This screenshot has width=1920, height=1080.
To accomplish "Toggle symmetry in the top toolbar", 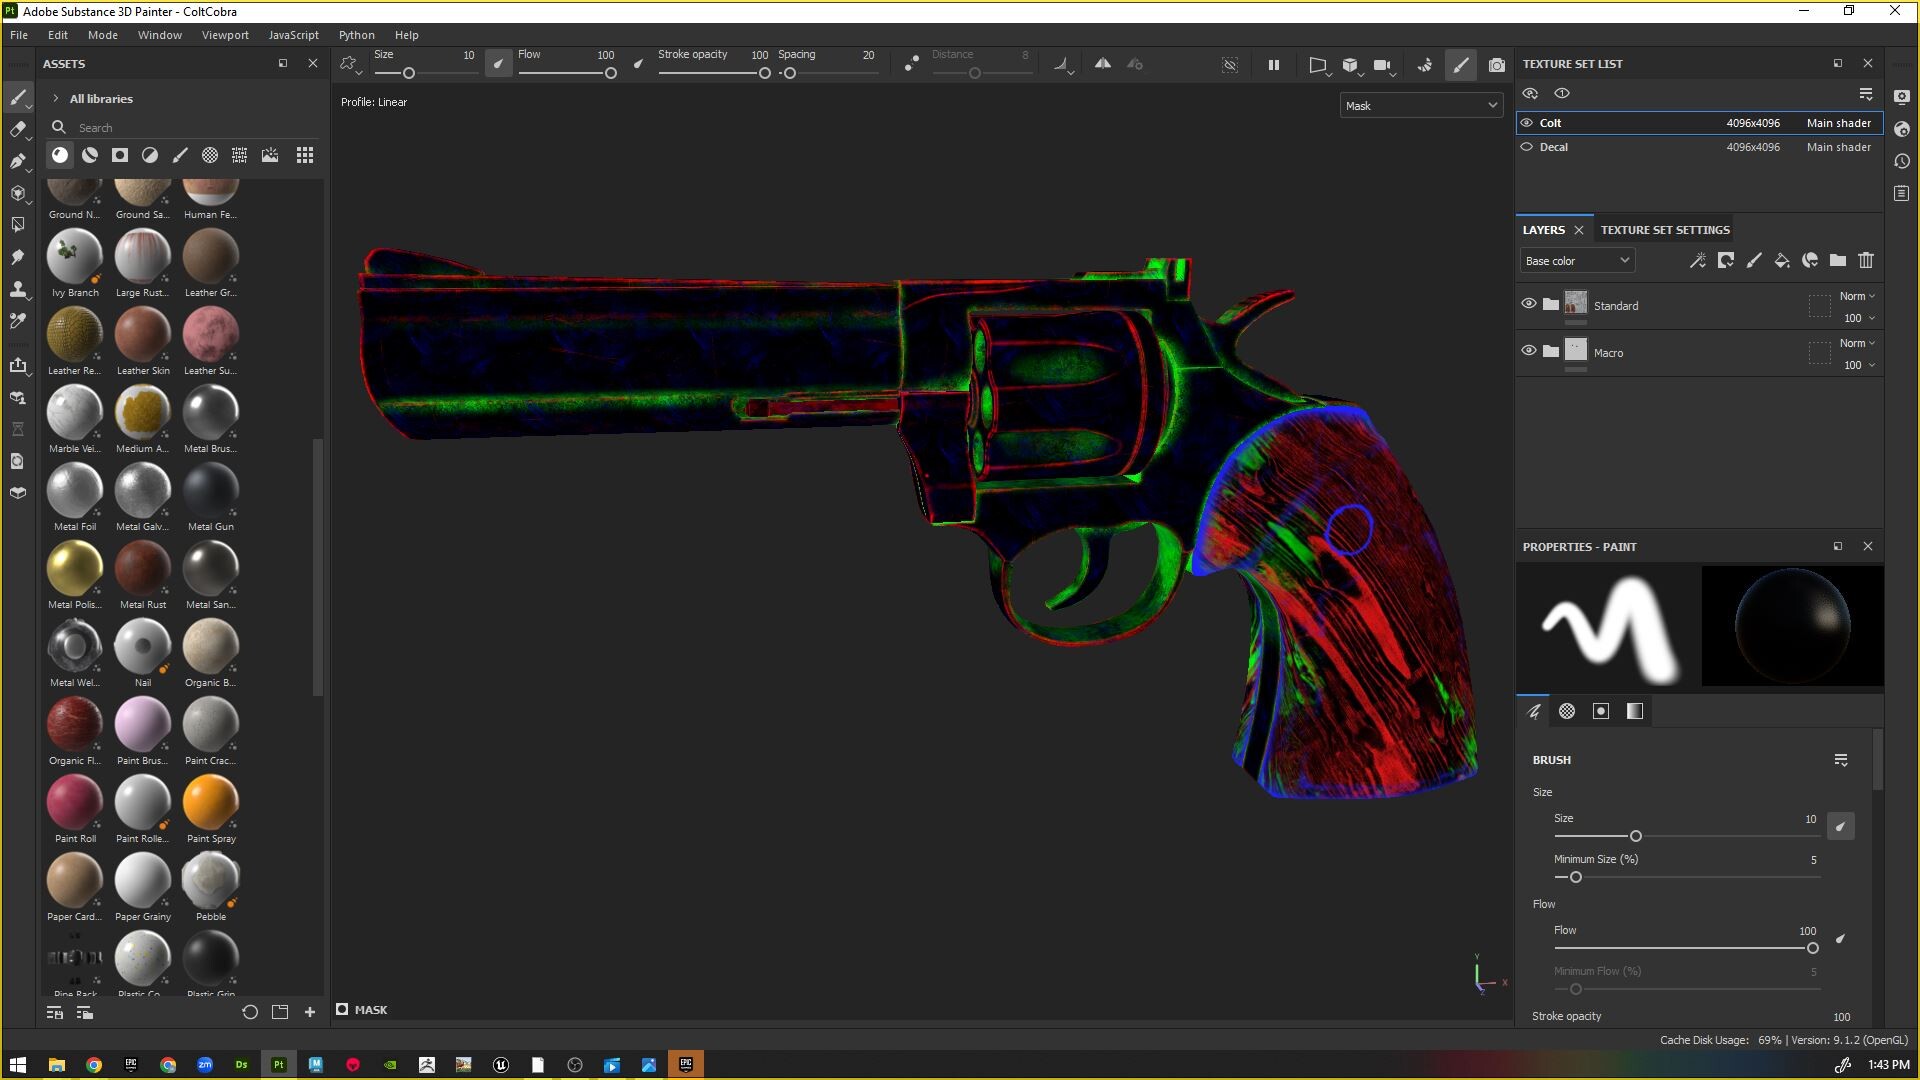I will [1102, 64].
